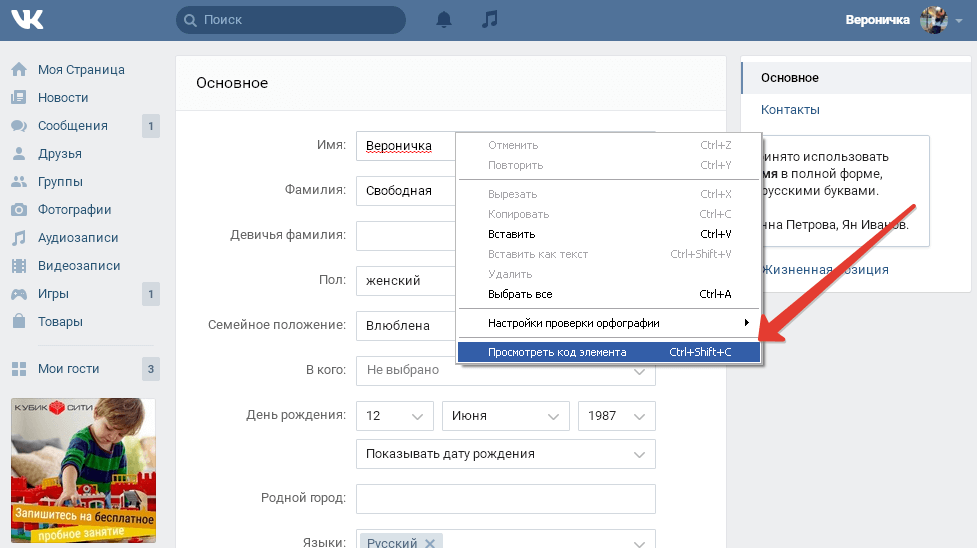Viewport: 977px width, 548px height.
Task: Select Просмотреть код элемента
Action: 609,352
